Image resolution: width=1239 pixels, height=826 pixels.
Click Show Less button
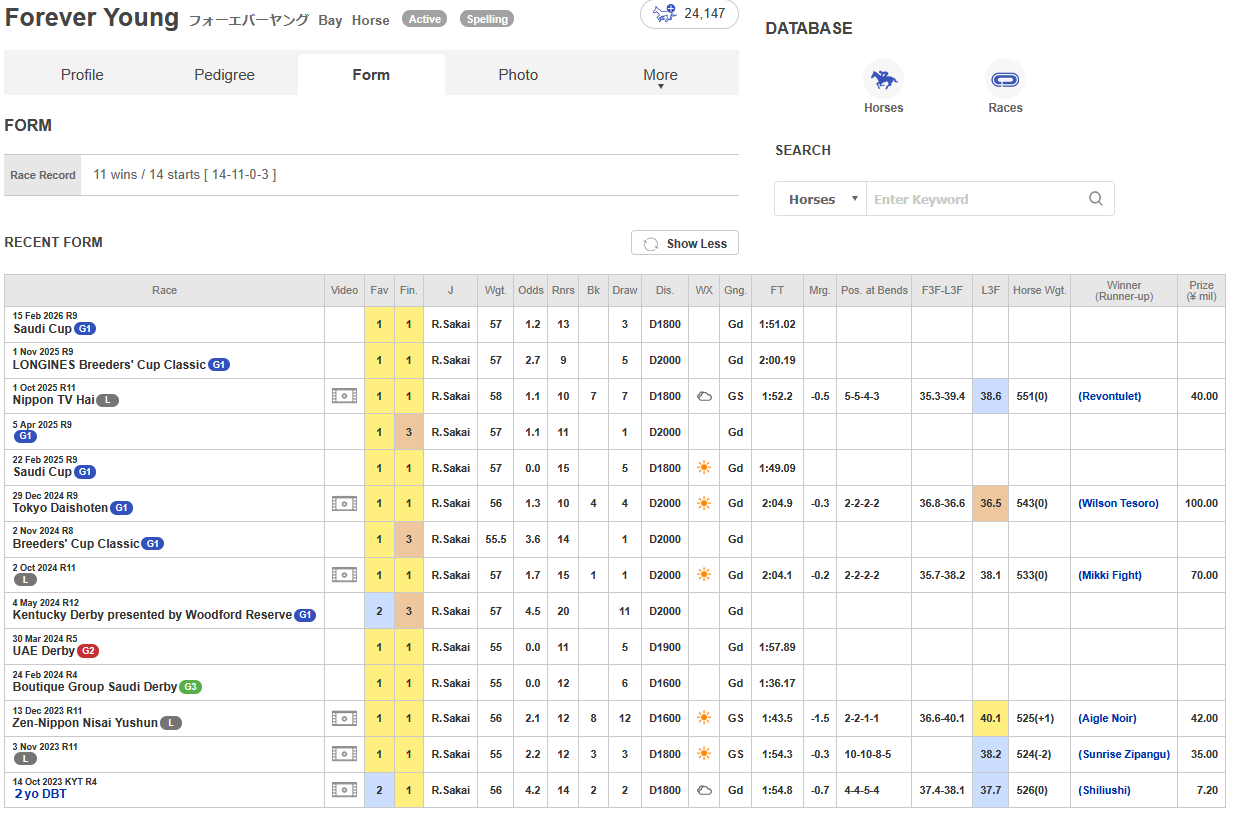[x=685, y=243]
